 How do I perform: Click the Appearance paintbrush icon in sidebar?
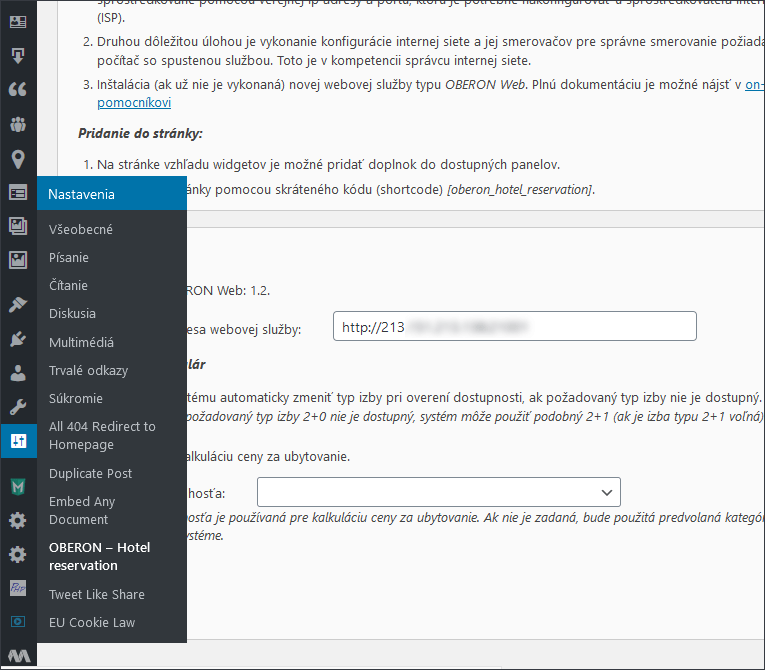pos(18,305)
